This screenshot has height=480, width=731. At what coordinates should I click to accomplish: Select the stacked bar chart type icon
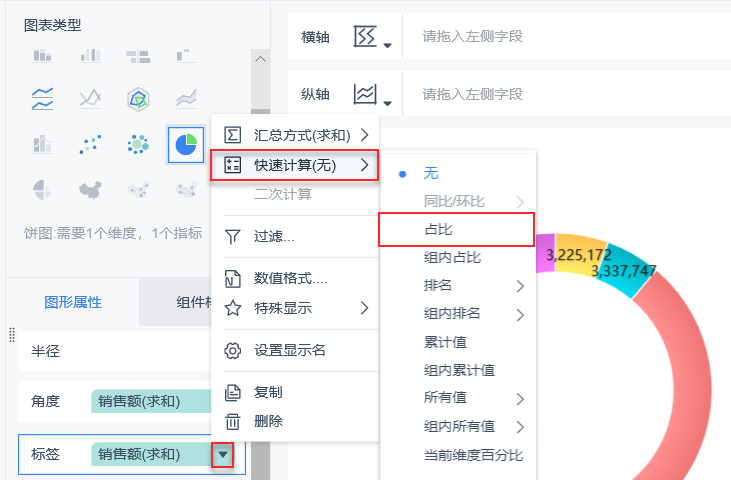42,55
